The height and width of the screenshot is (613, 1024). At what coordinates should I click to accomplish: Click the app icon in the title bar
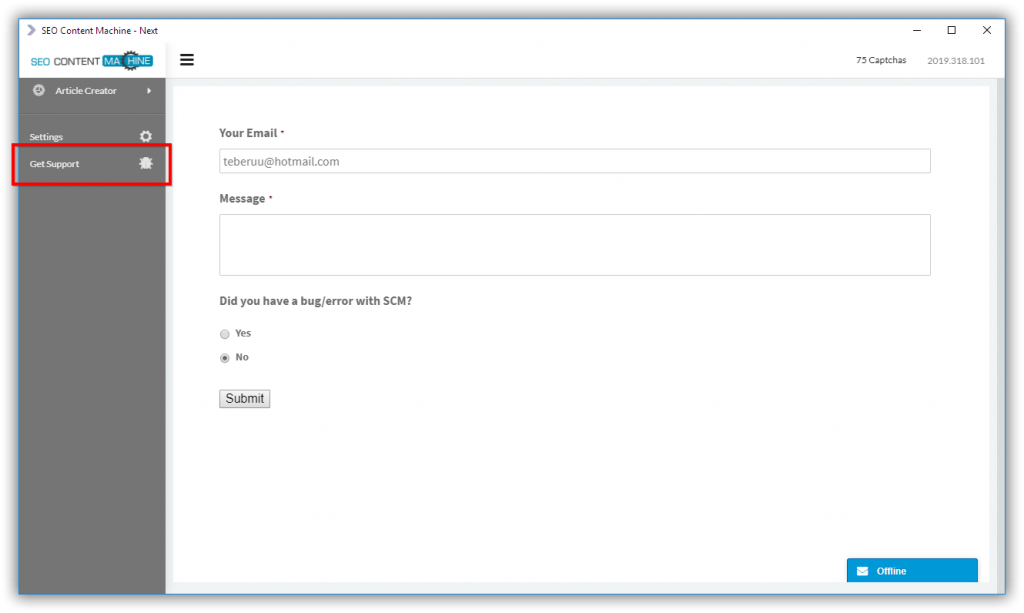[x=31, y=30]
